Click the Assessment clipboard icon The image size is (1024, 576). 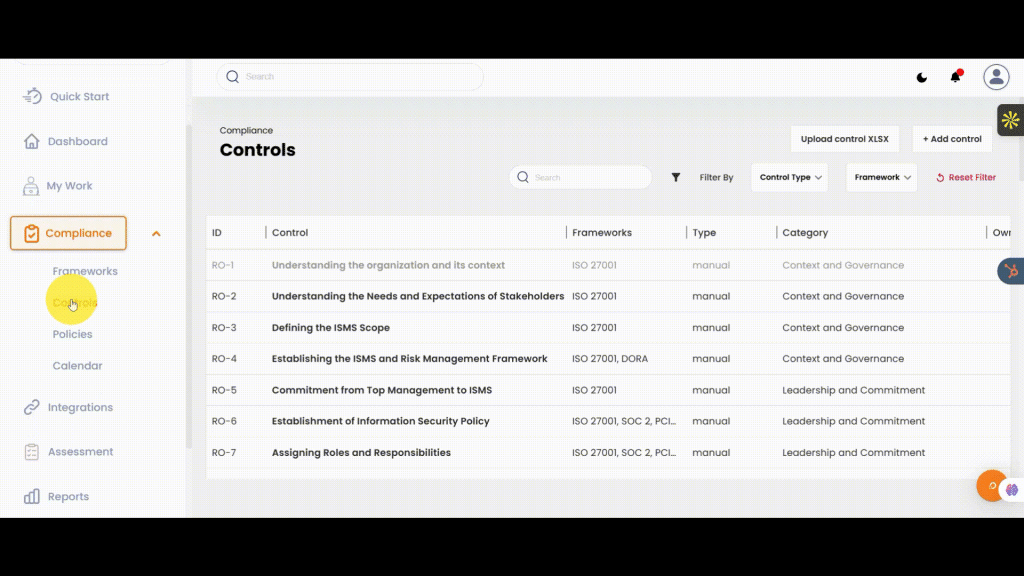click(32, 452)
